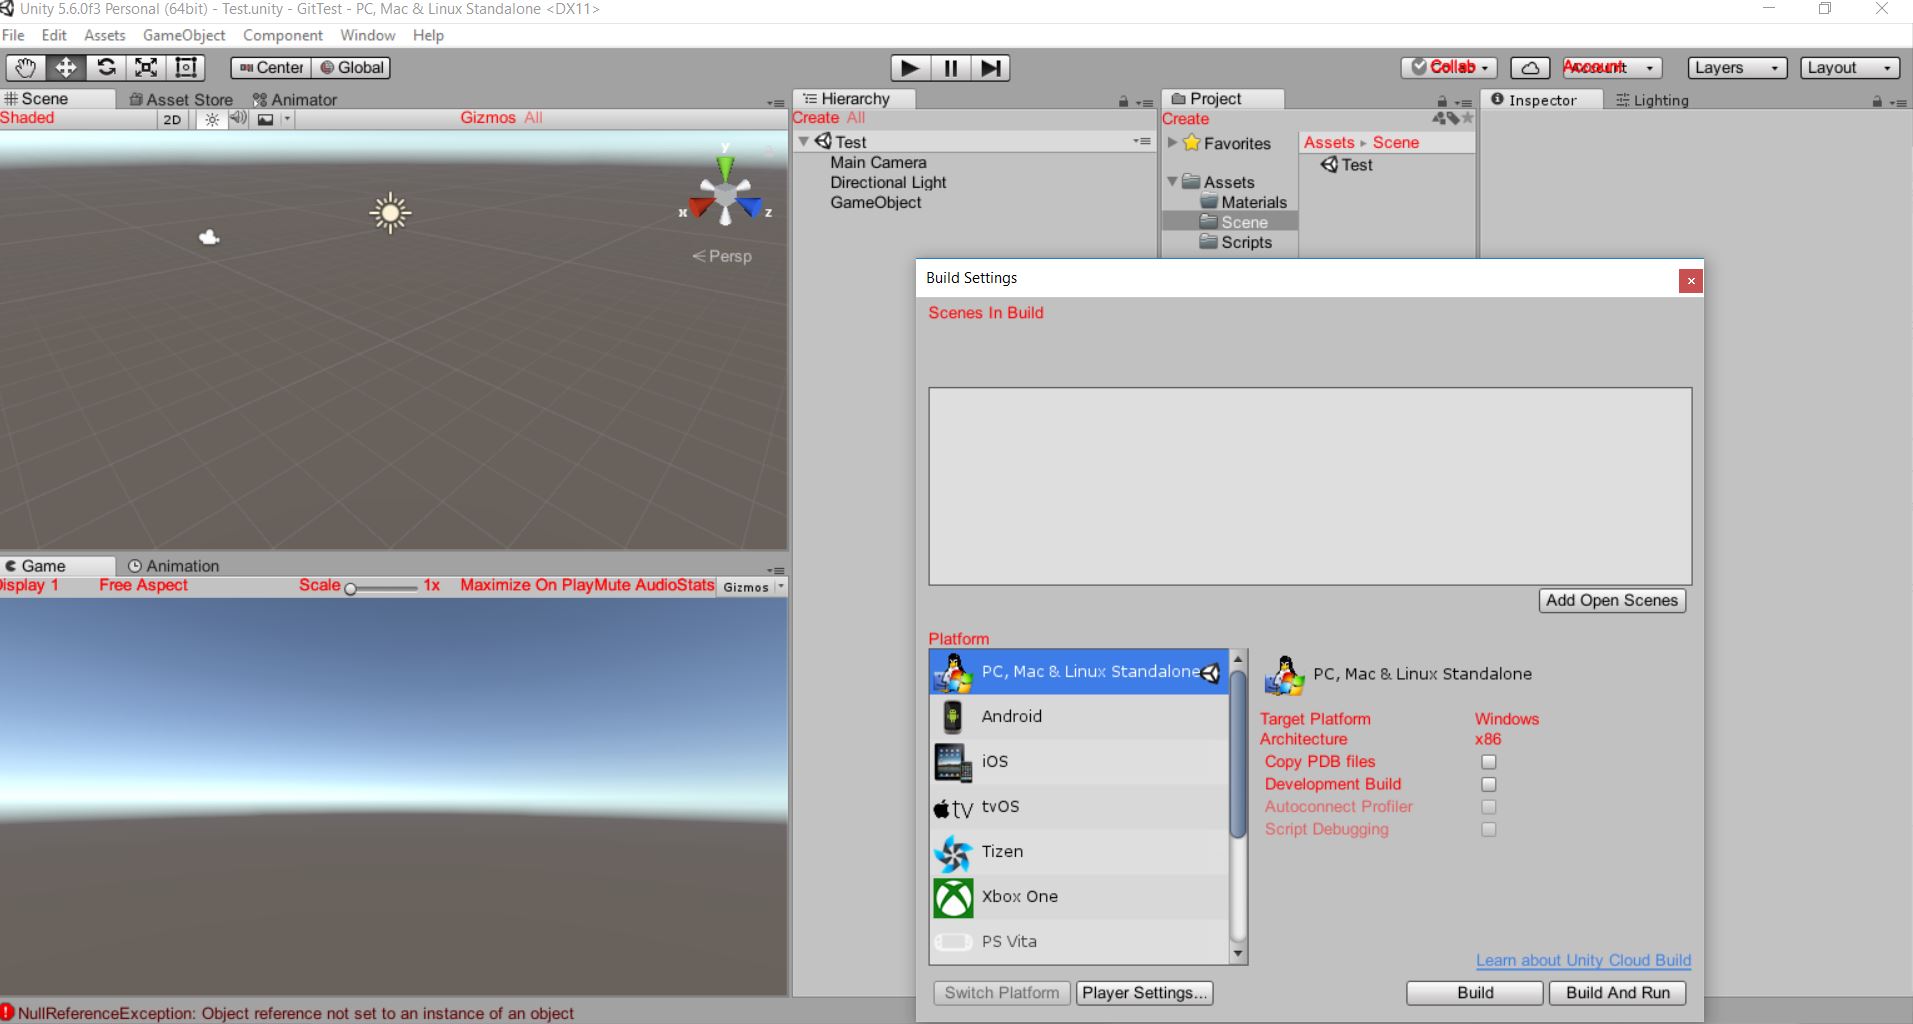Viewport: 1913px width, 1024px height.
Task: Switch to the Lighting tab
Action: tap(1652, 100)
